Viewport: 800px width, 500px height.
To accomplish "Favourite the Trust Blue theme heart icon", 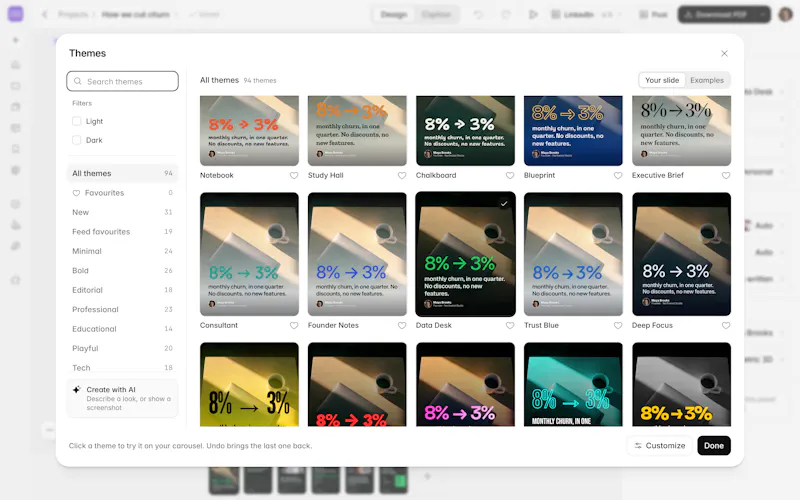I will (618, 326).
